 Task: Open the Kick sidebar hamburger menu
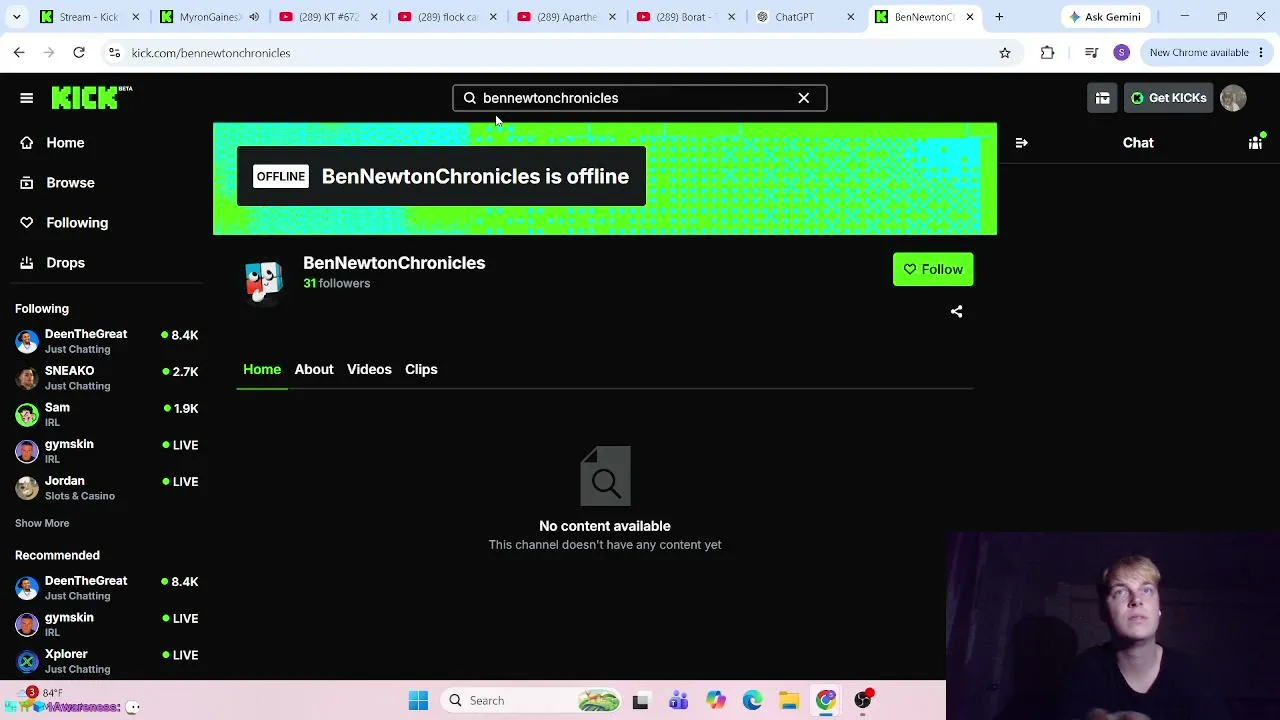pos(27,98)
